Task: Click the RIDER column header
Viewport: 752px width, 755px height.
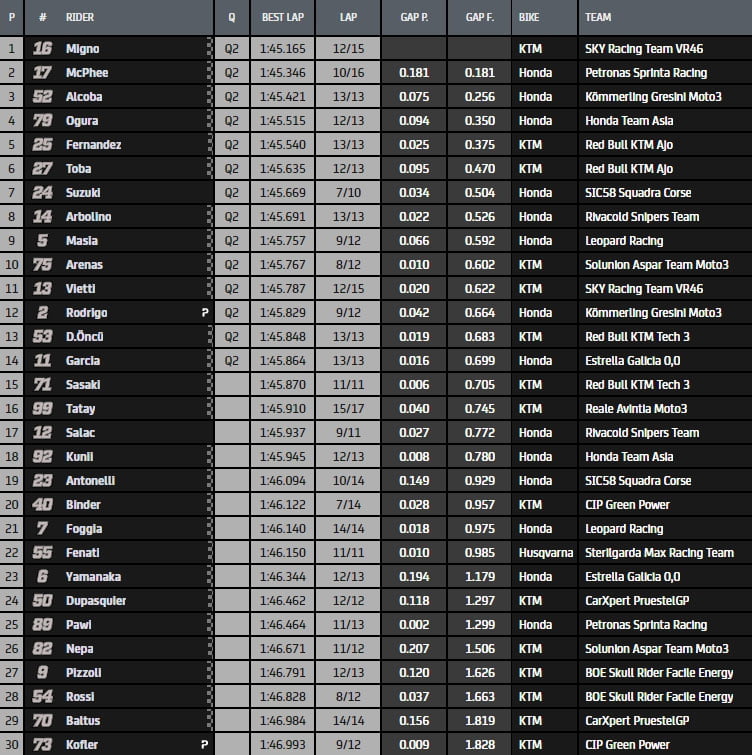Action: [x=79, y=17]
